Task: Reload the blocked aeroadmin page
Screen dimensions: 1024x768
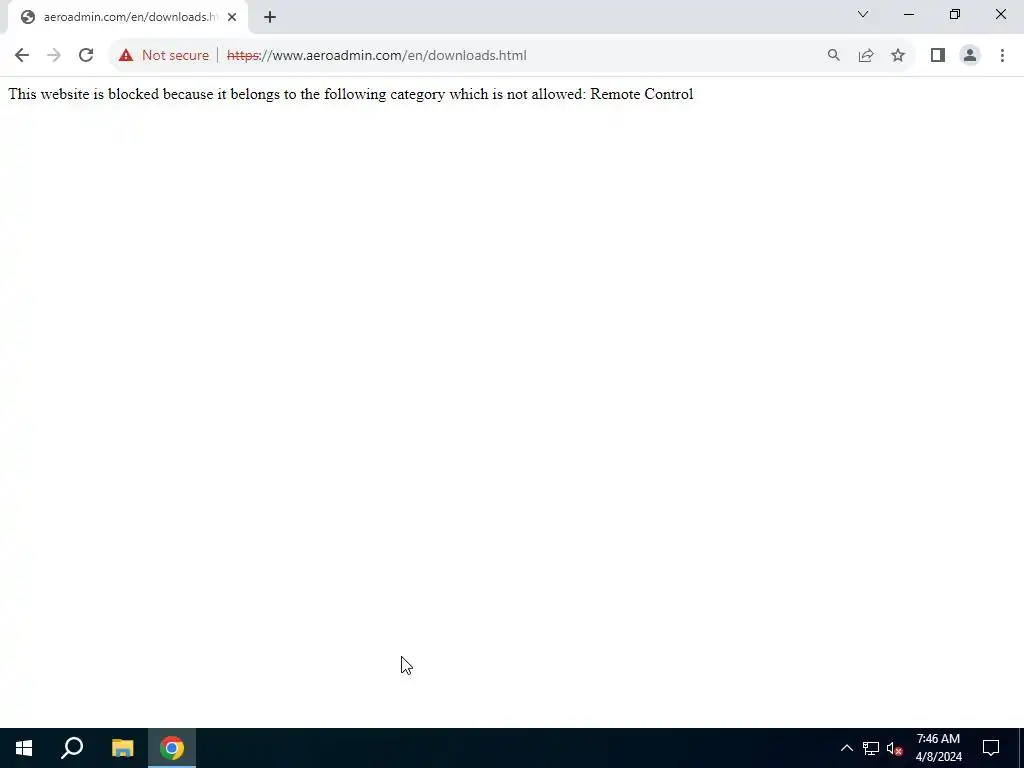Action: point(86,56)
